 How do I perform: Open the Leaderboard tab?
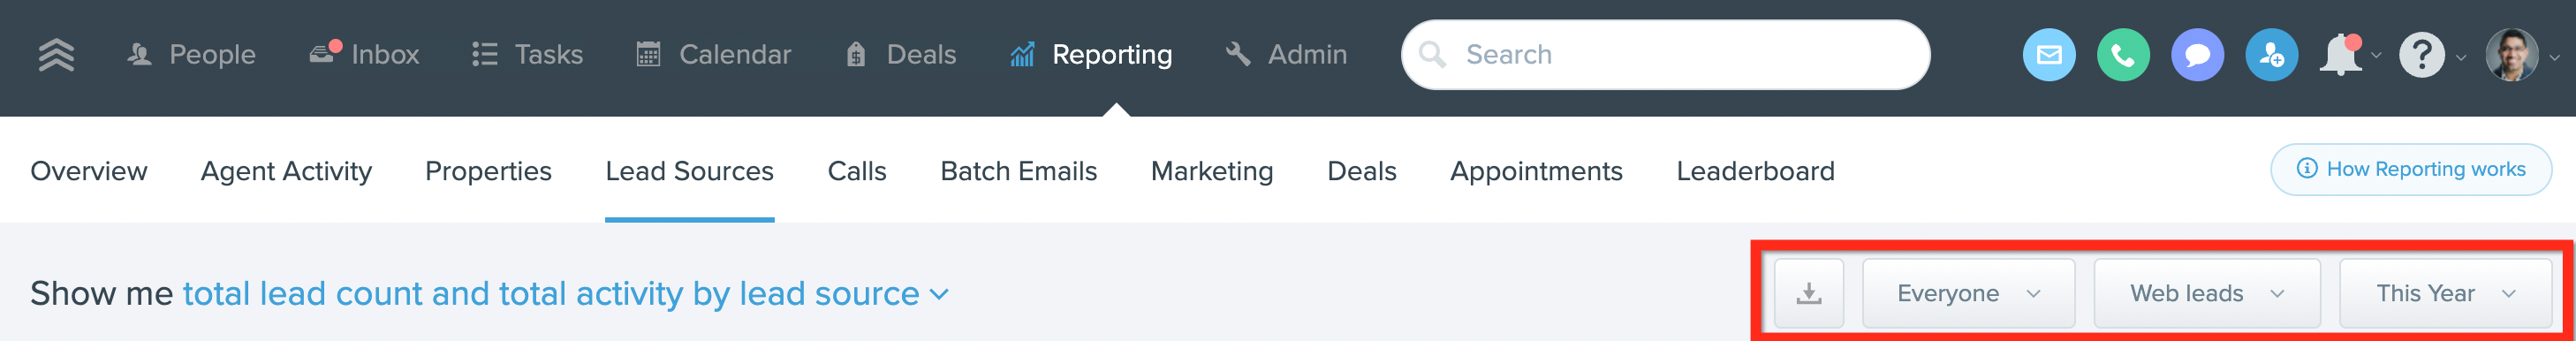(x=1755, y=171)
